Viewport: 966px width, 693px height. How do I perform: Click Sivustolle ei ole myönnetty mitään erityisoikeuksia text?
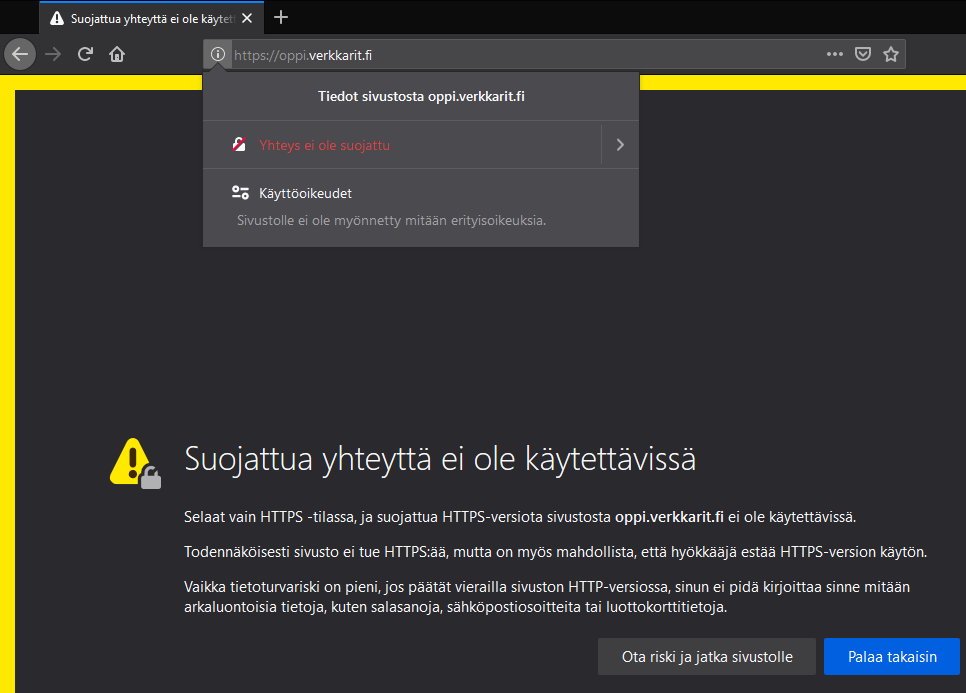click(391, 221)
